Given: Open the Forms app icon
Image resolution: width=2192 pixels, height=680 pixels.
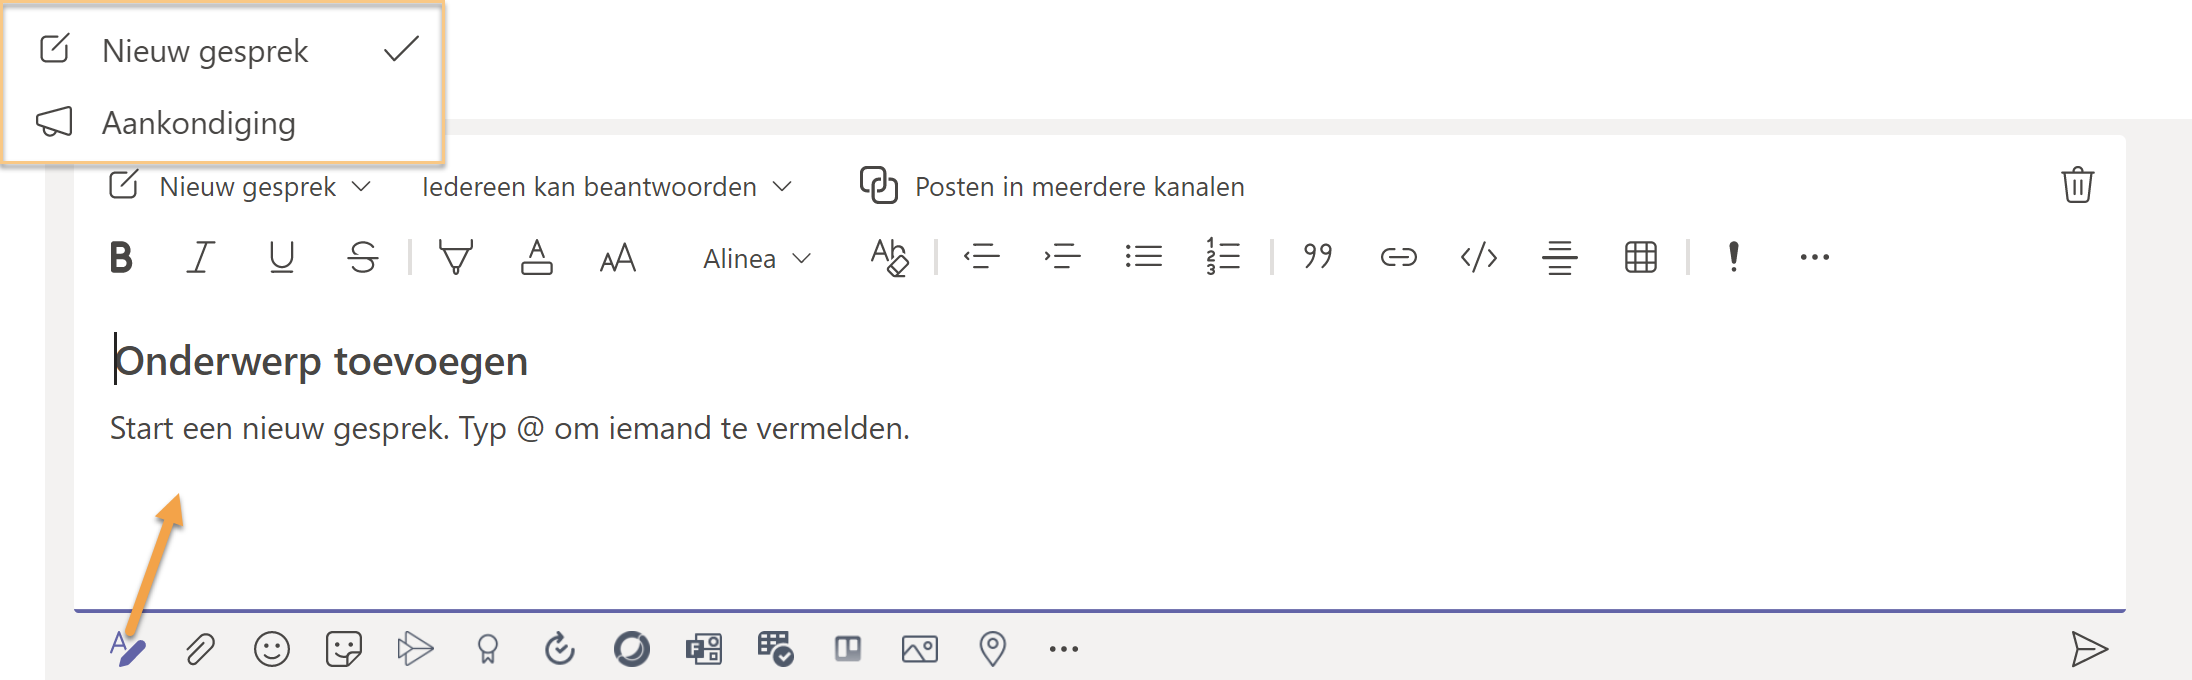Looking at the screenshot, I should pyautogui.click(x=704, y=649).
